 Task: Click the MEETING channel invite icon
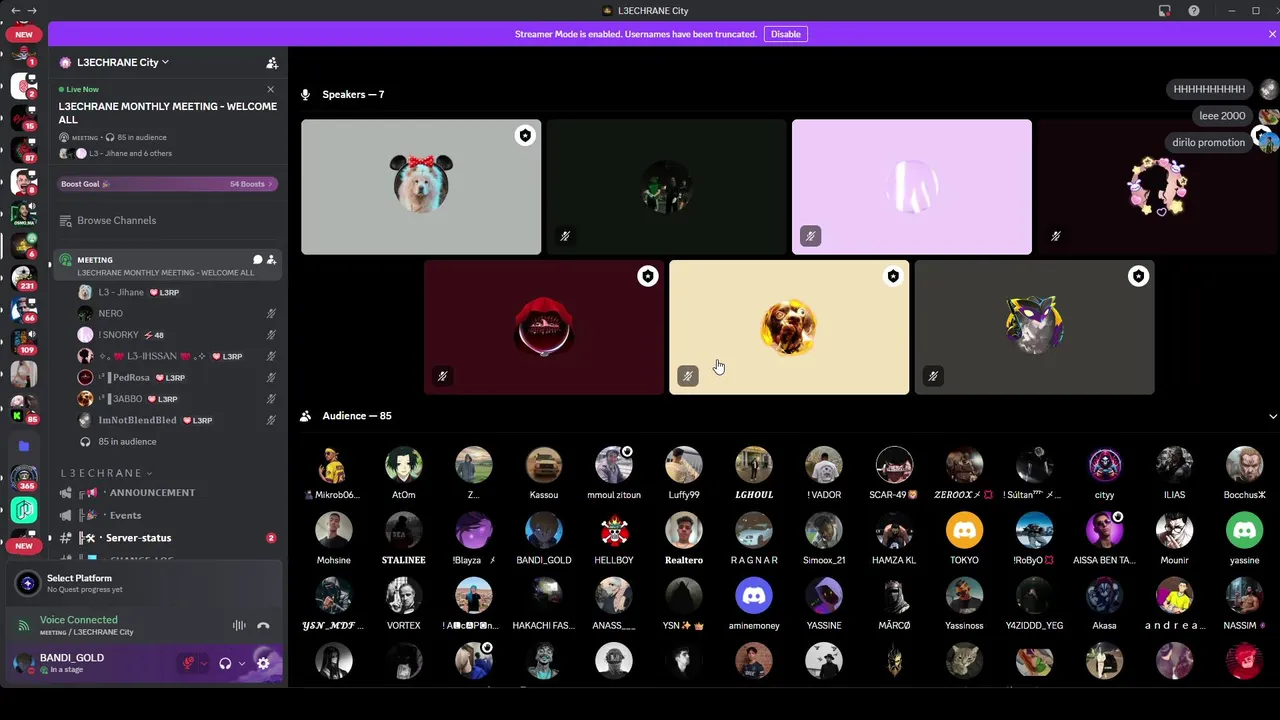[x=271, y=260]
